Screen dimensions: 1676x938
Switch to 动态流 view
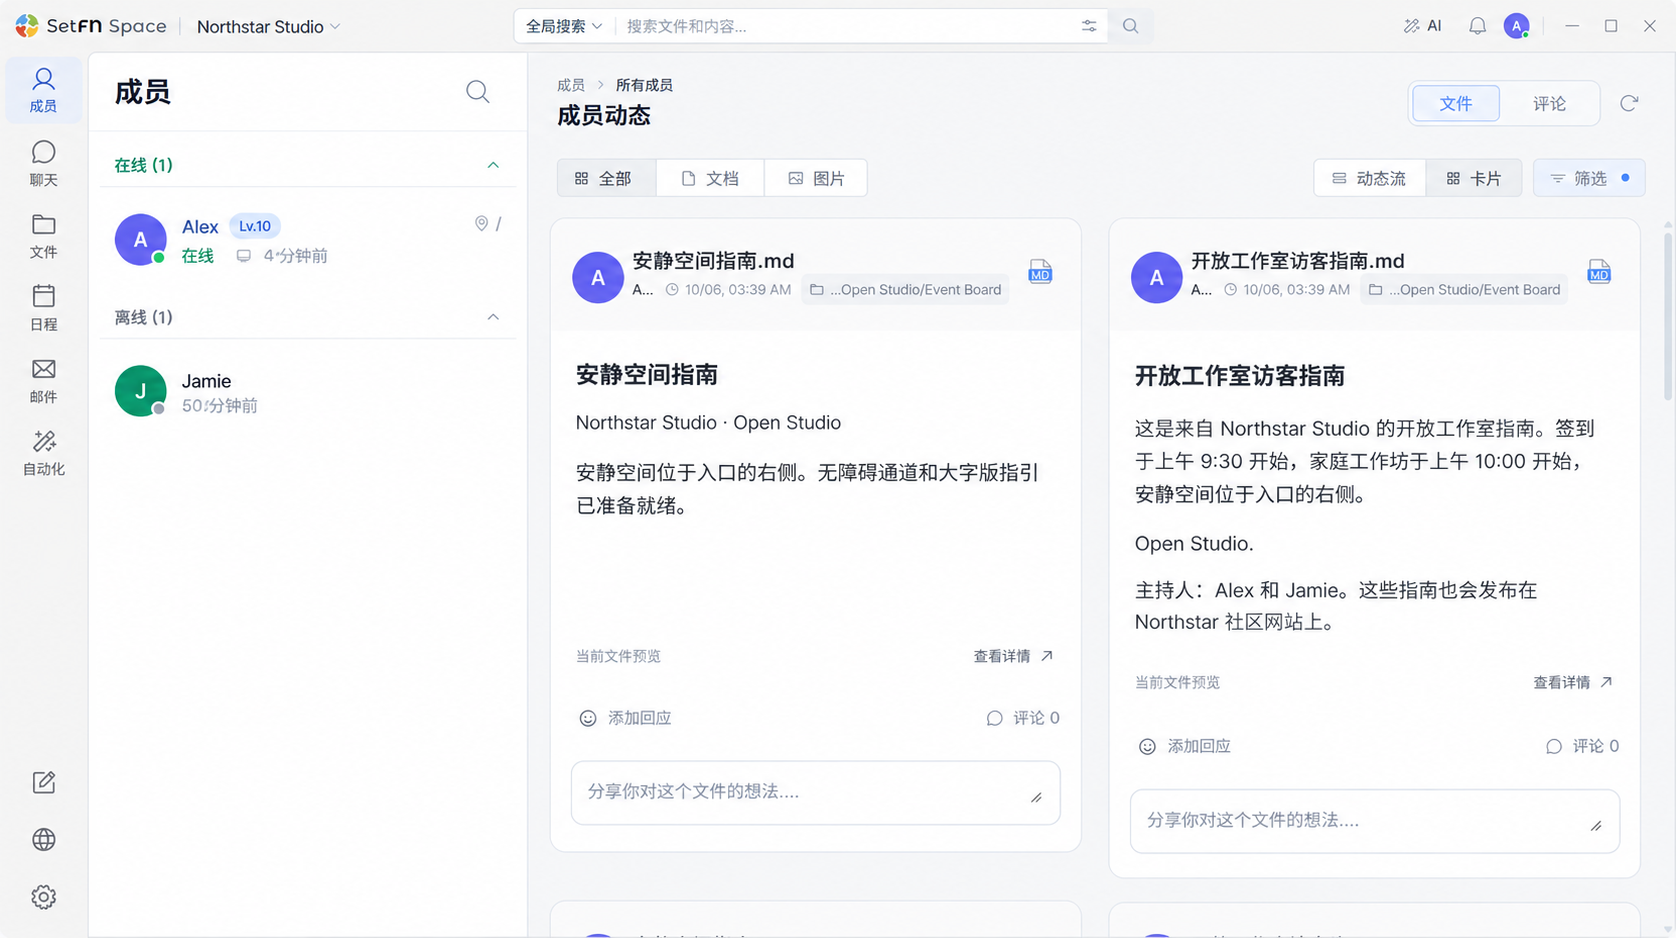pyautogui.click(x=1369, y=178)
